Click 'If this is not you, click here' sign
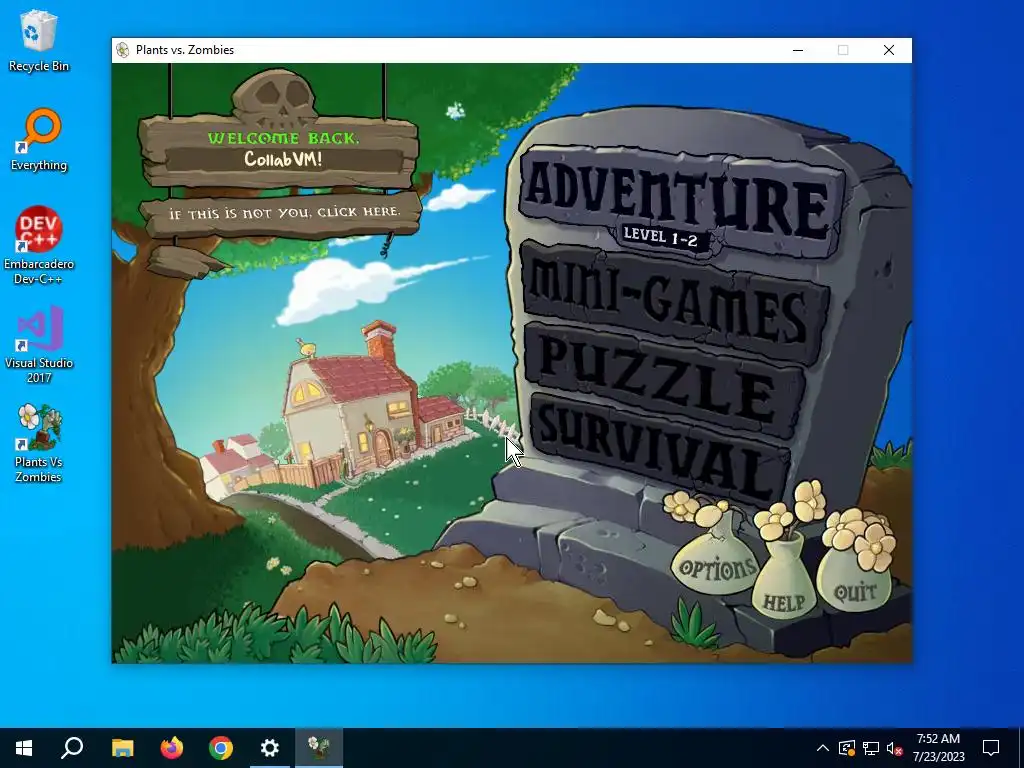Screen dimensions: 1024x768 click(x=282, y=213)
